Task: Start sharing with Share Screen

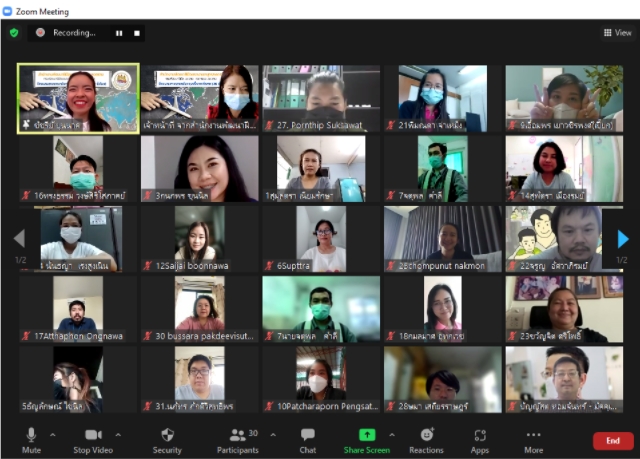Action: pos(366,439)
